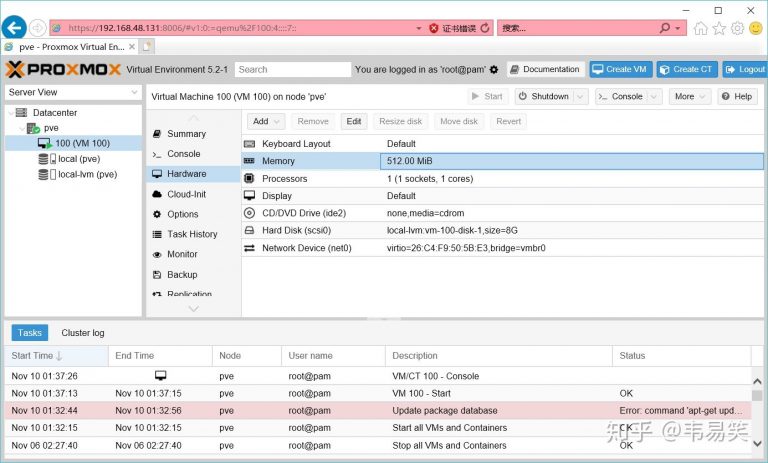
Task: Click the user settings gear icon beside root@pam
Action: [494, 70]
